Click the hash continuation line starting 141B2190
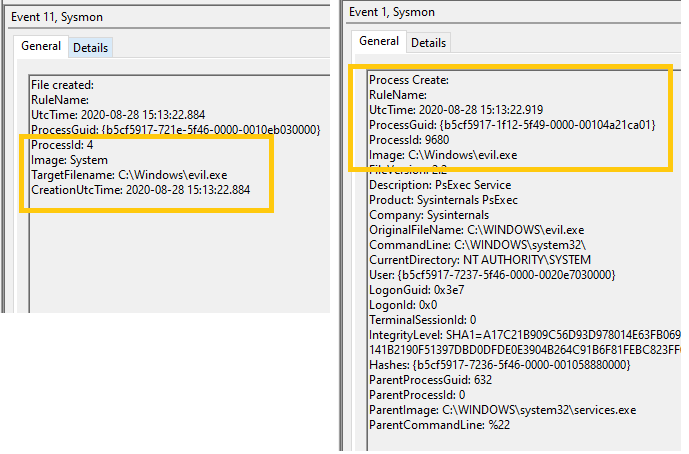 pyautogui.click(x=525, y=350)
